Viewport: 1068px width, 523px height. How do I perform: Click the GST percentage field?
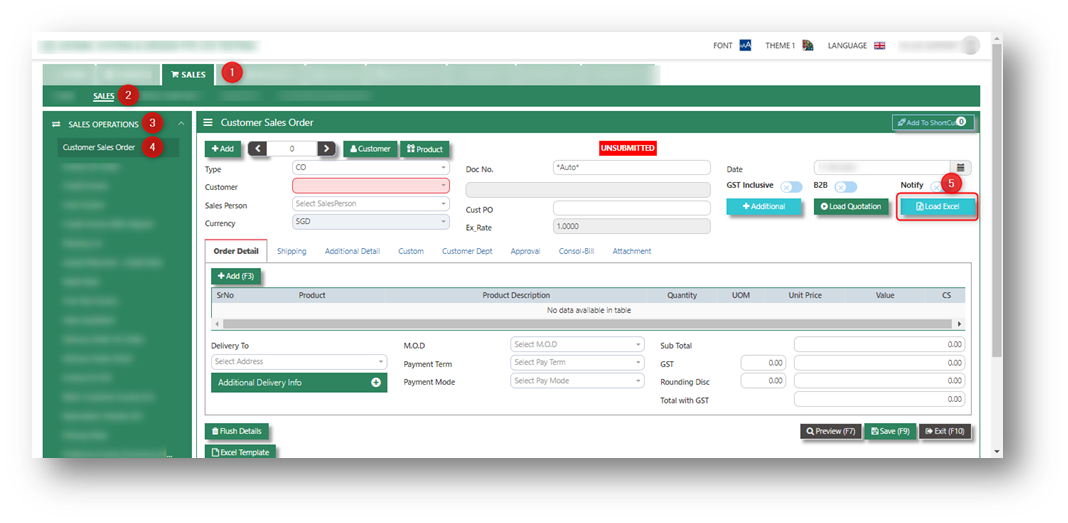763,363
